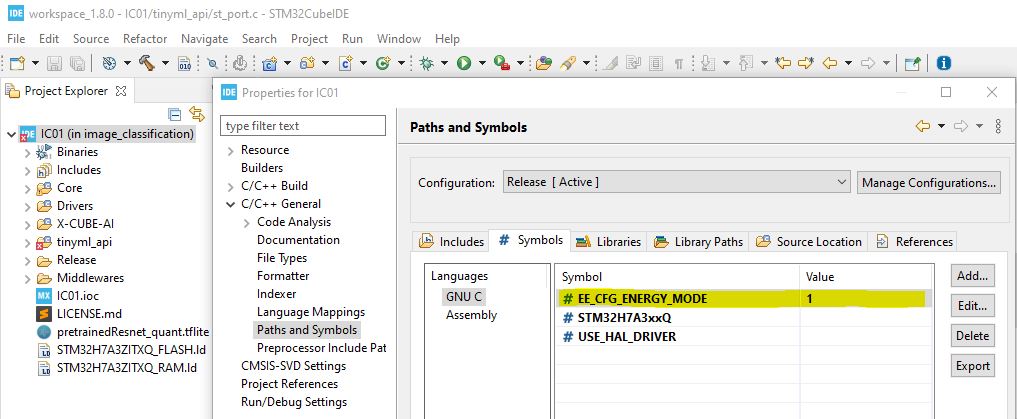This screenshot has width=1017, height=419.
Task: Expand the C/C++ Build category
Action: click(x=231, y=187)
